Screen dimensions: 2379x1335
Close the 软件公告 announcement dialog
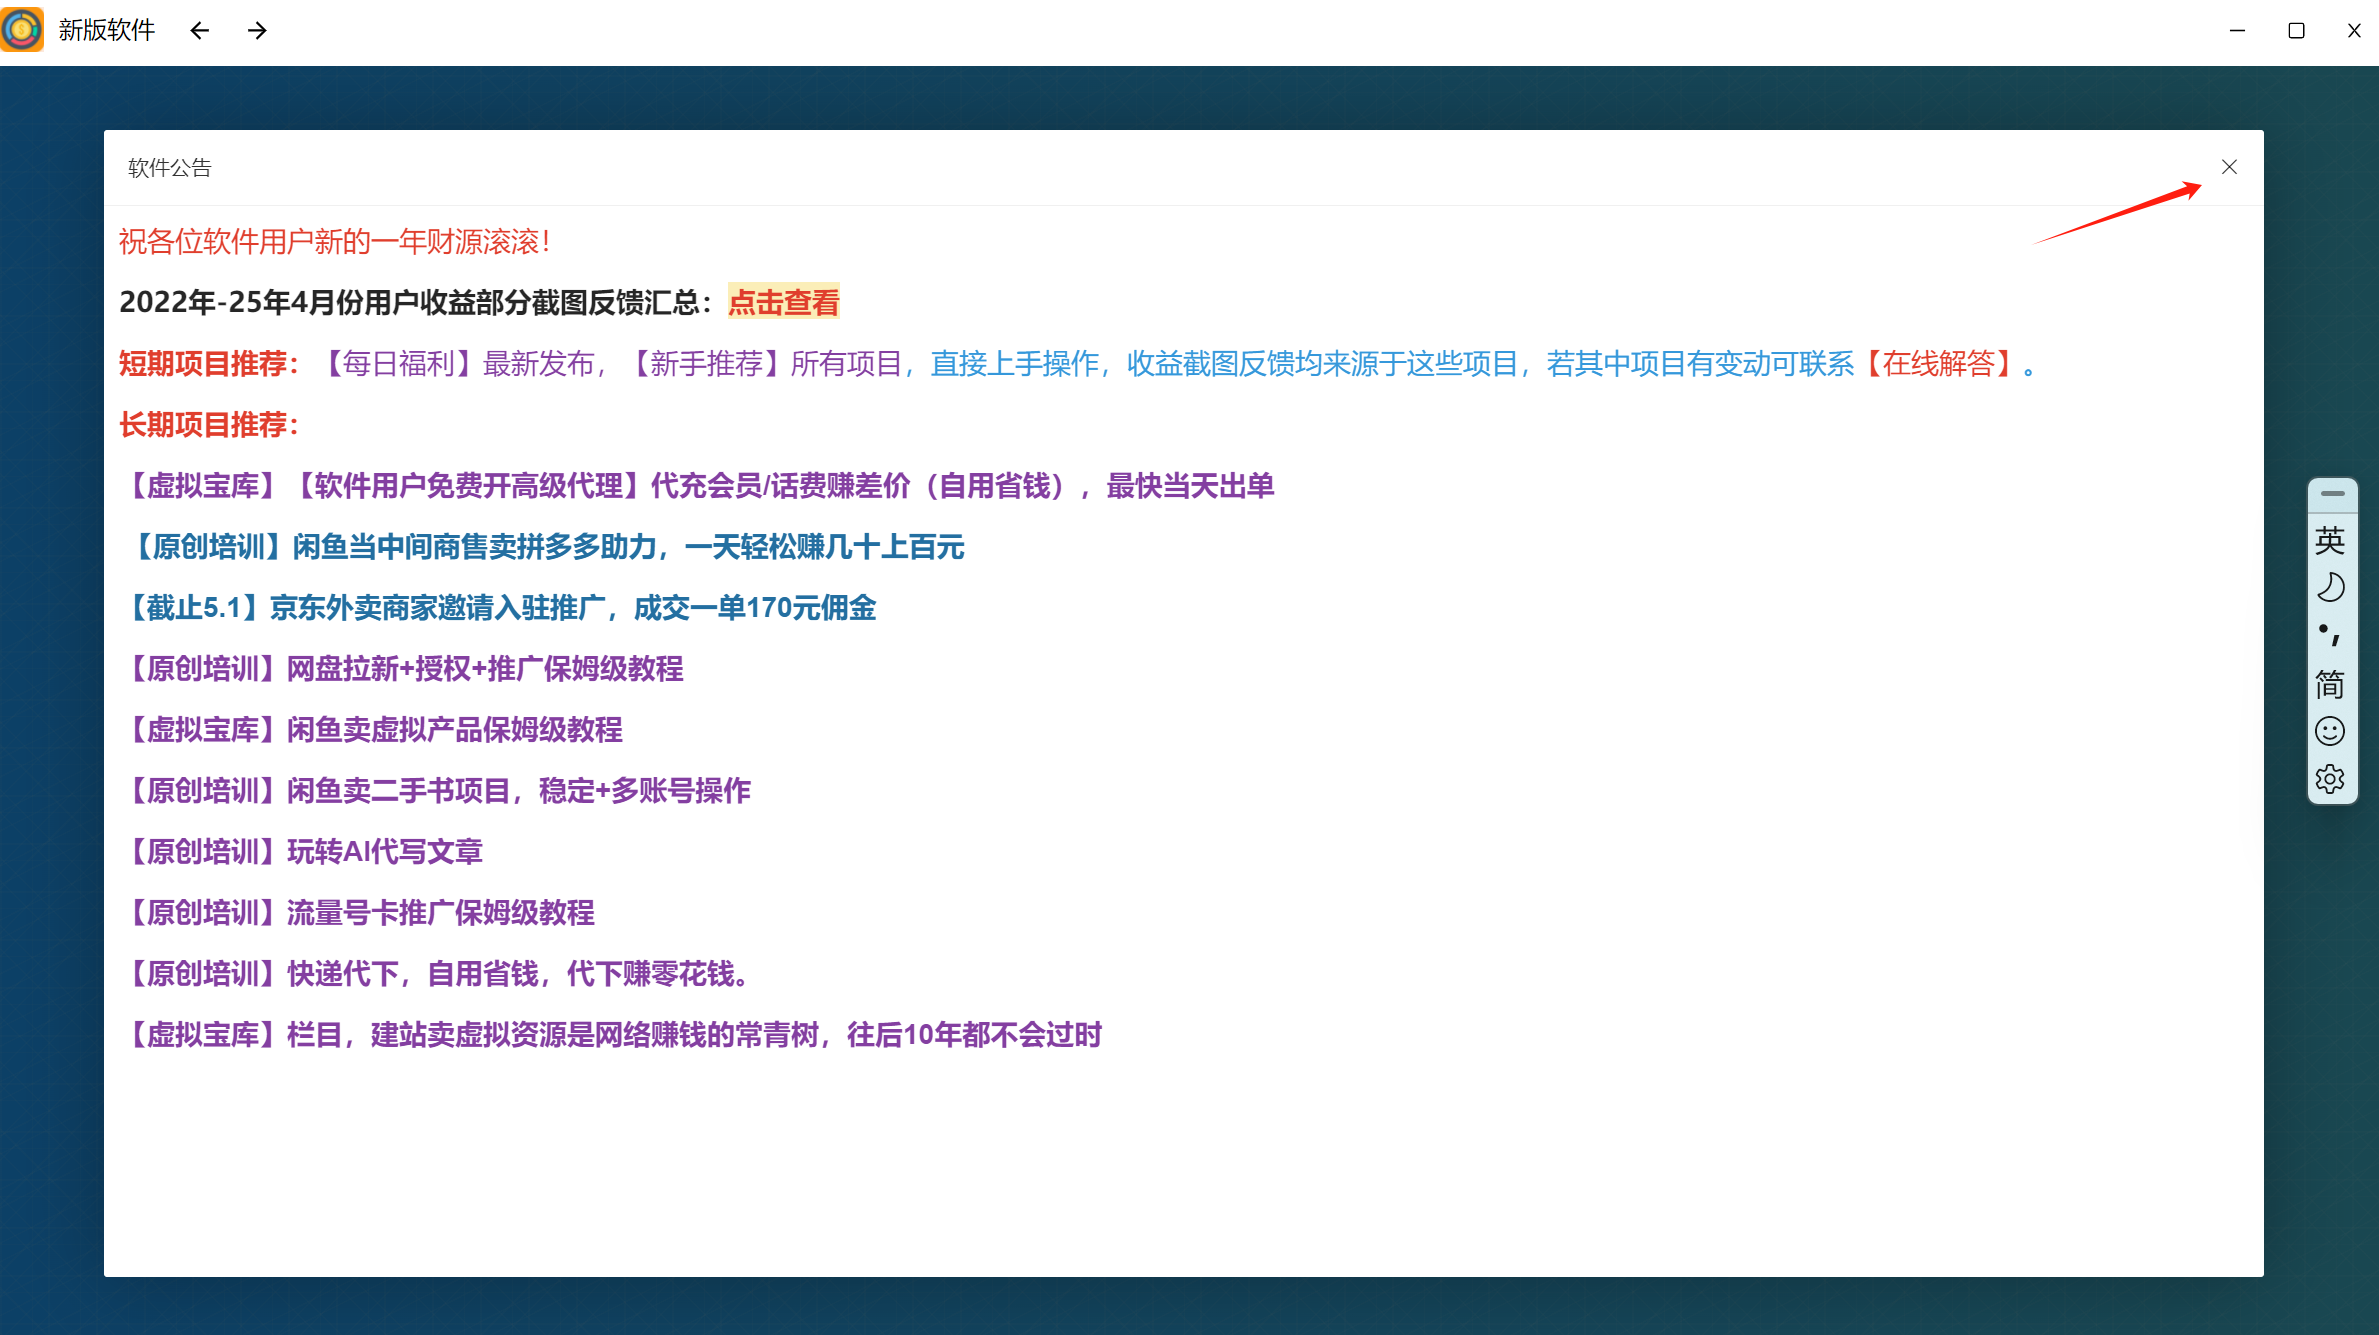click(2230, 167)
